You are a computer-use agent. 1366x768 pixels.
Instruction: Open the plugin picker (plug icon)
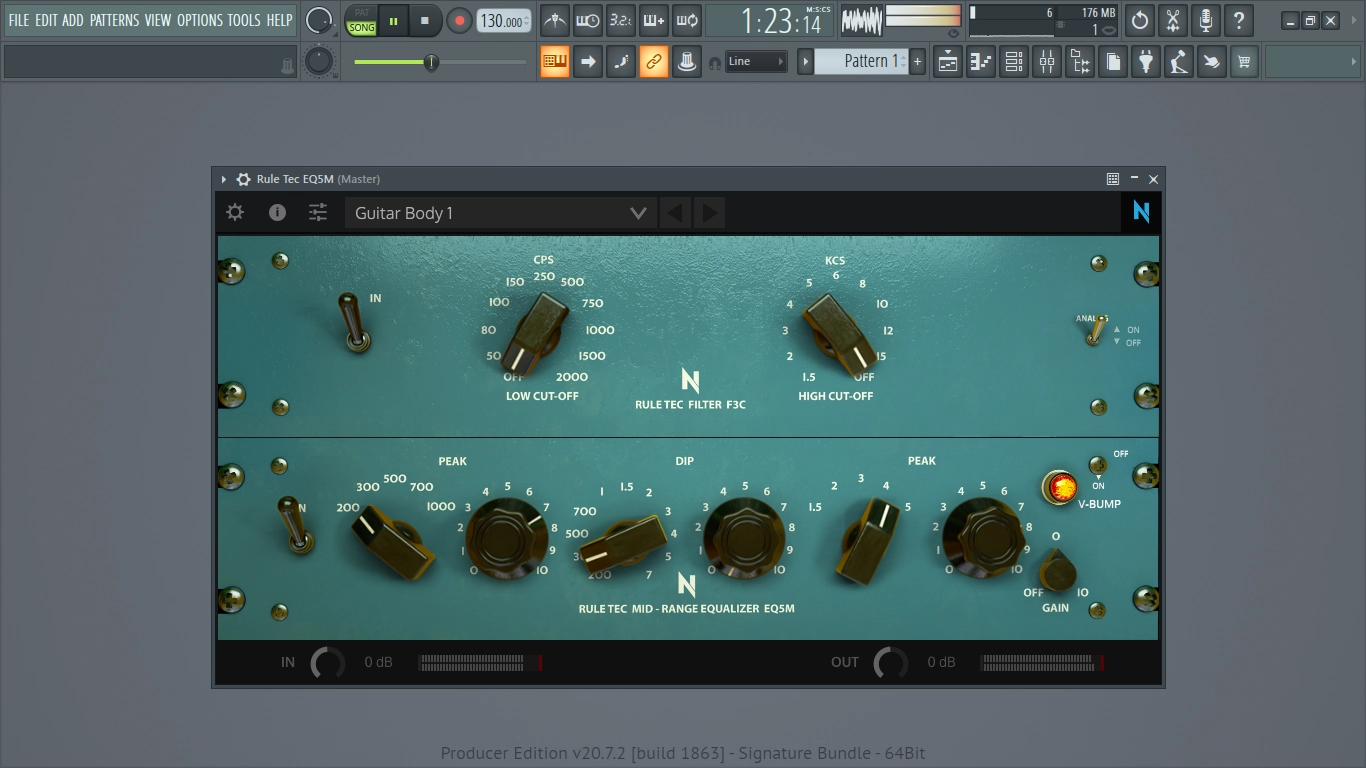1146,62
